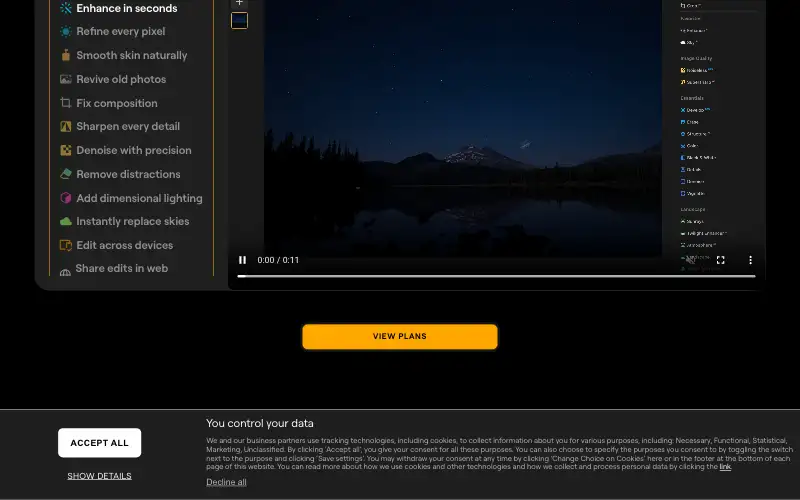Open the video's three-dot options menu
Screen dimensions: 800x500
750,260
